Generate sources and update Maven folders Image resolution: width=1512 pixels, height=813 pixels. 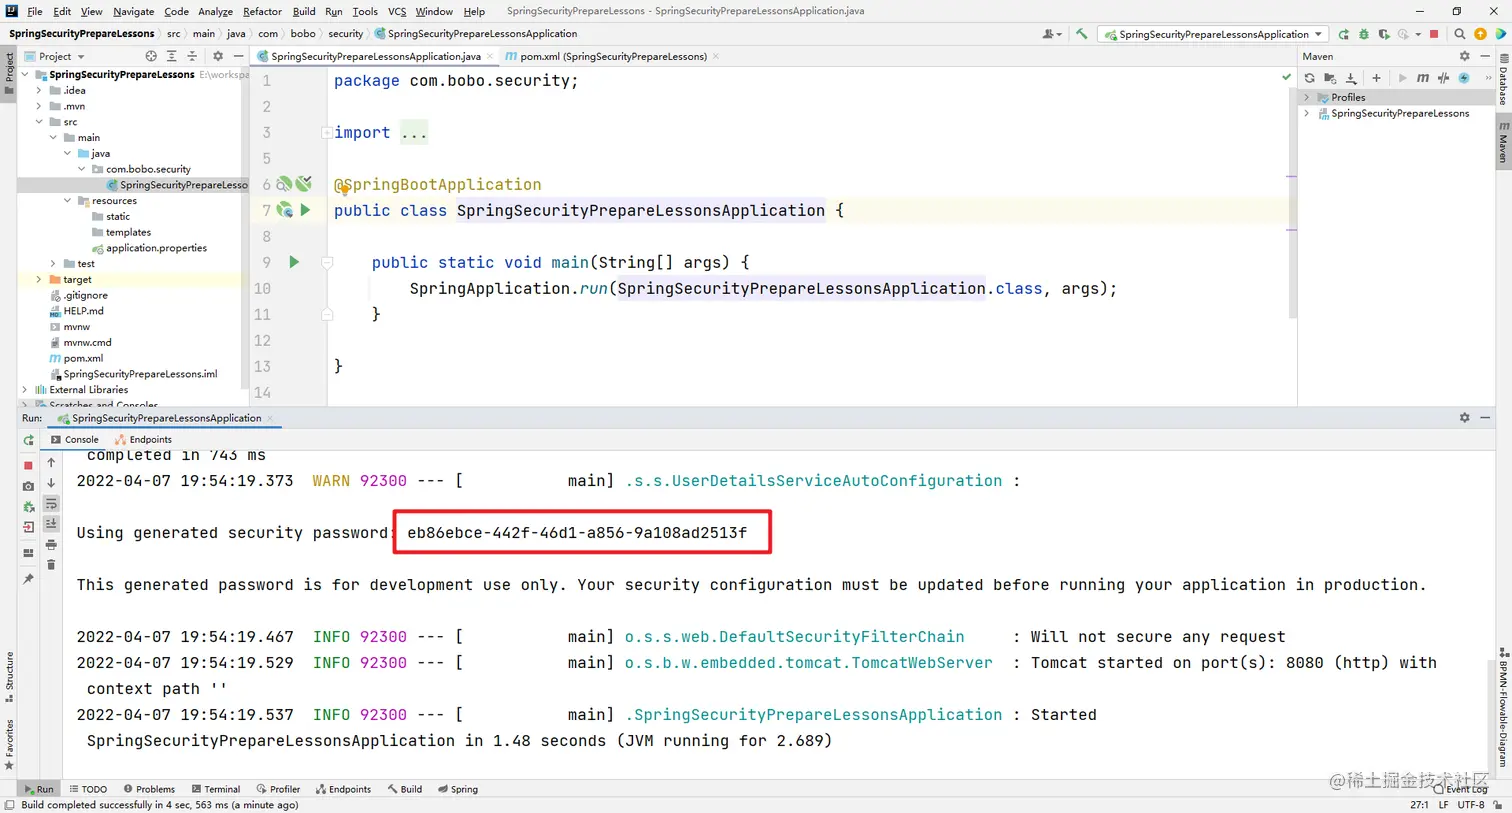click(x=1330, y=78)
